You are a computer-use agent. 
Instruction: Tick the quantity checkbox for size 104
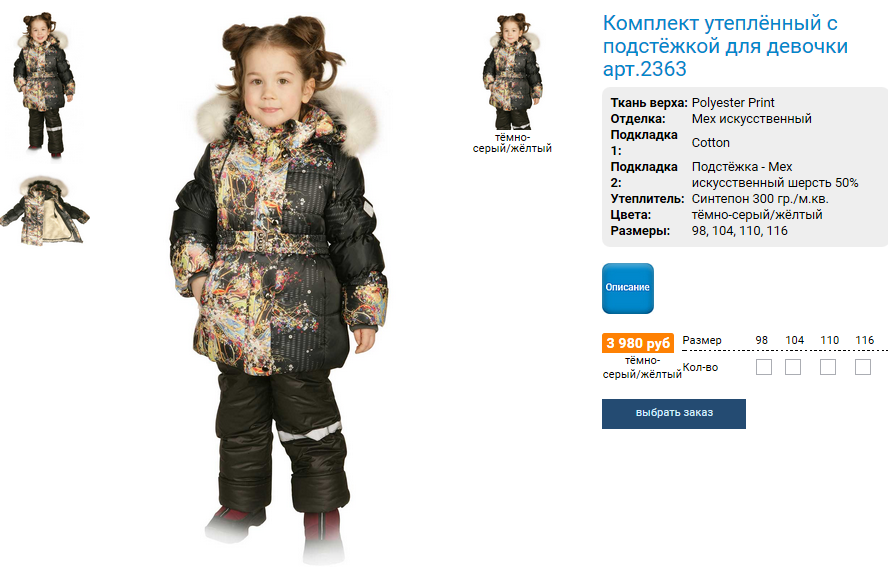tap(793, 366)
